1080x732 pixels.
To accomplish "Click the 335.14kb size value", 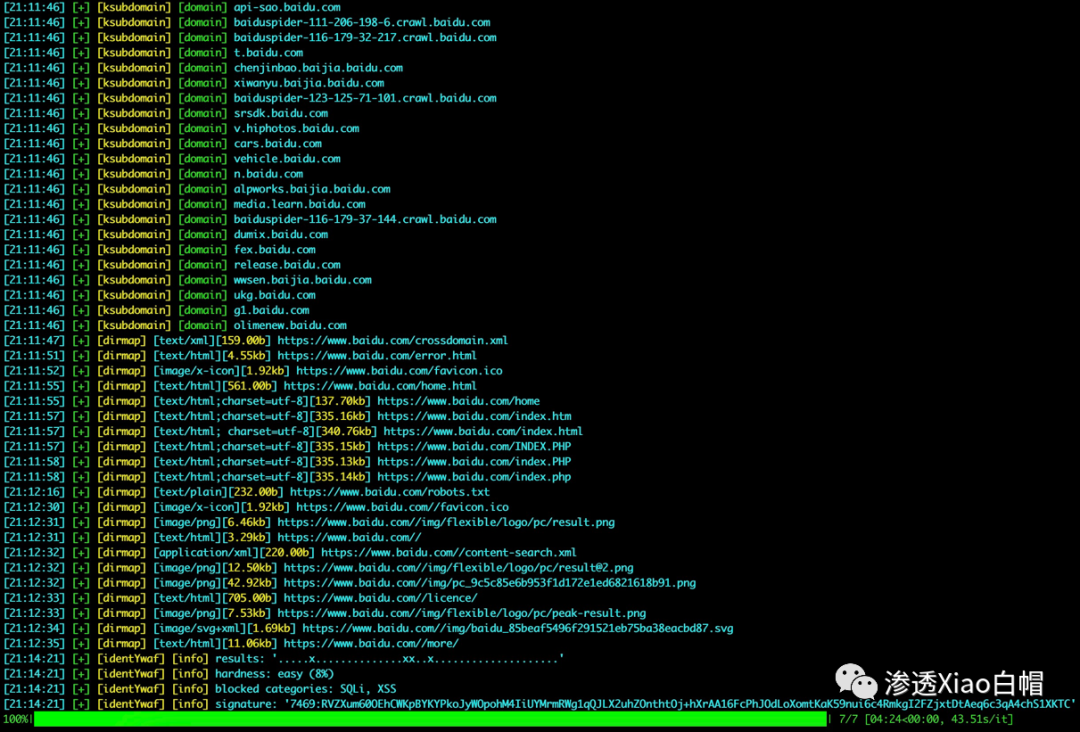I will point(340,477).
